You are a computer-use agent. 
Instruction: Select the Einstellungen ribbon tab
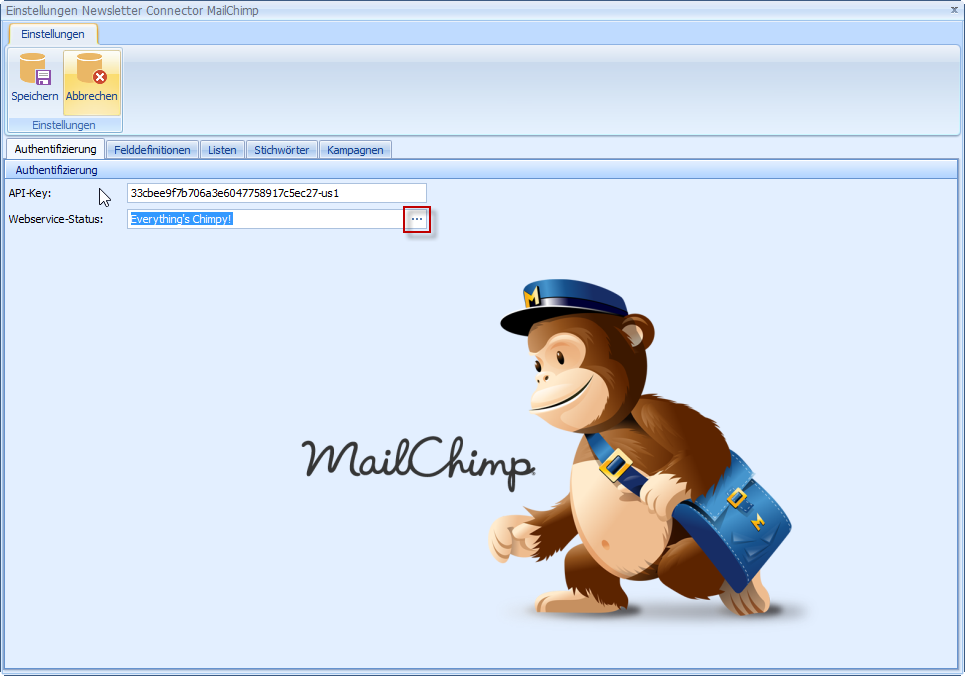tap(53, 34)
